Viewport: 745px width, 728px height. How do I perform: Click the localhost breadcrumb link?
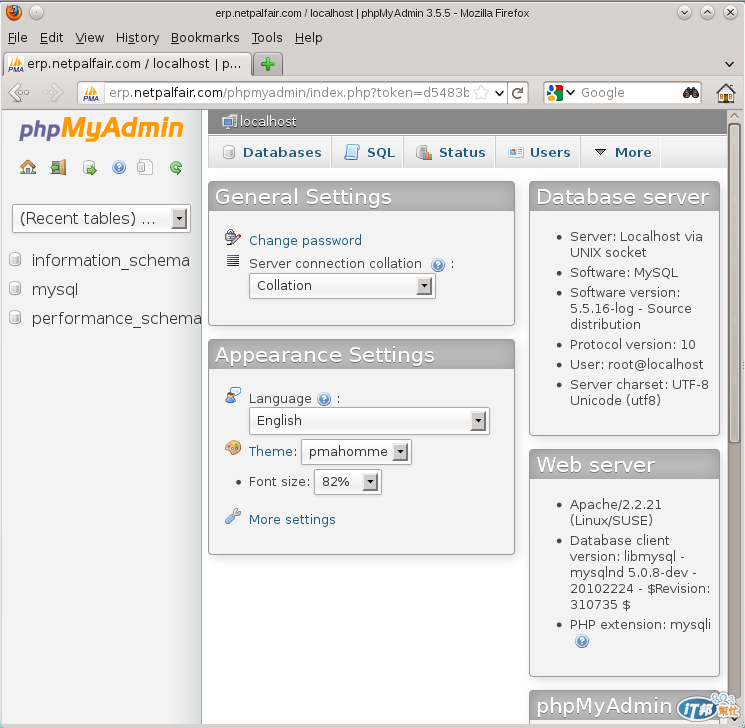pos(268,122)
